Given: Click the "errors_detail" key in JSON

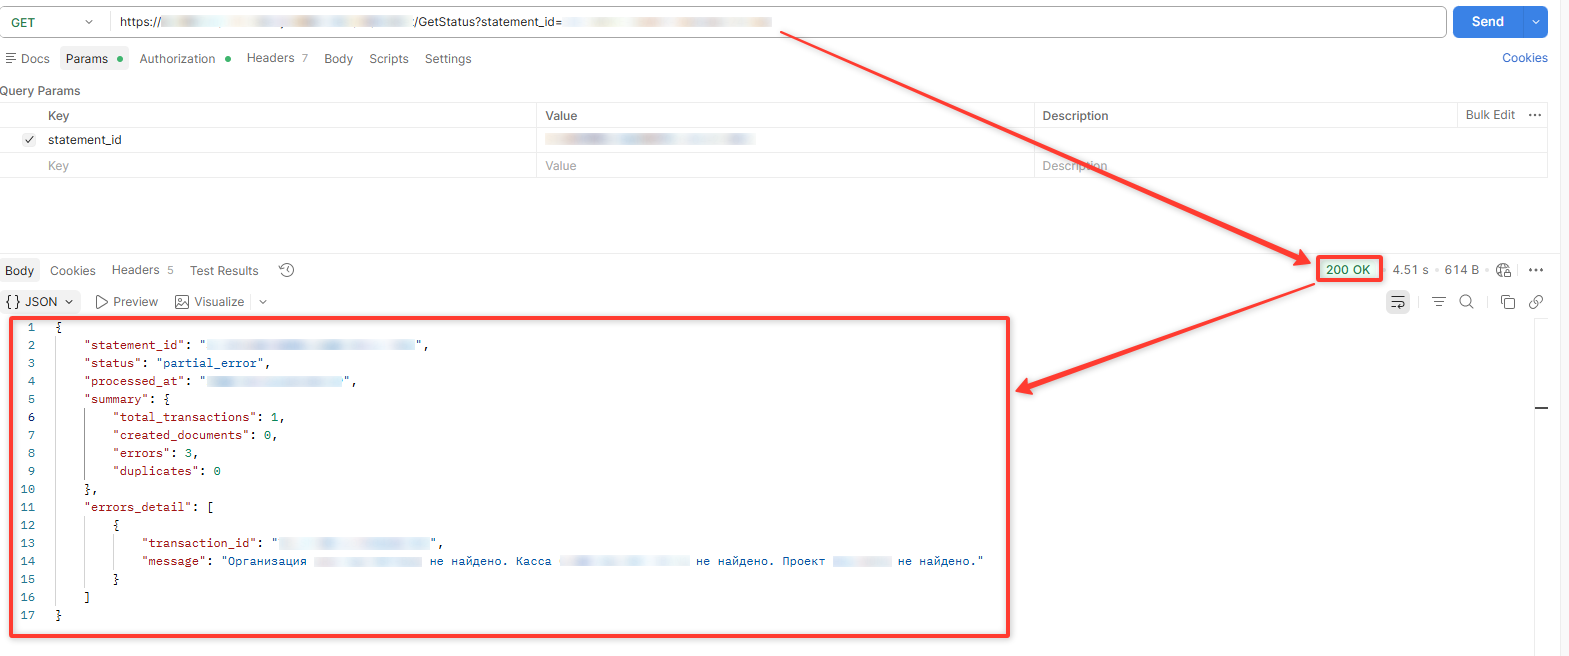Looking at the screenshot, I should [138, 507].
